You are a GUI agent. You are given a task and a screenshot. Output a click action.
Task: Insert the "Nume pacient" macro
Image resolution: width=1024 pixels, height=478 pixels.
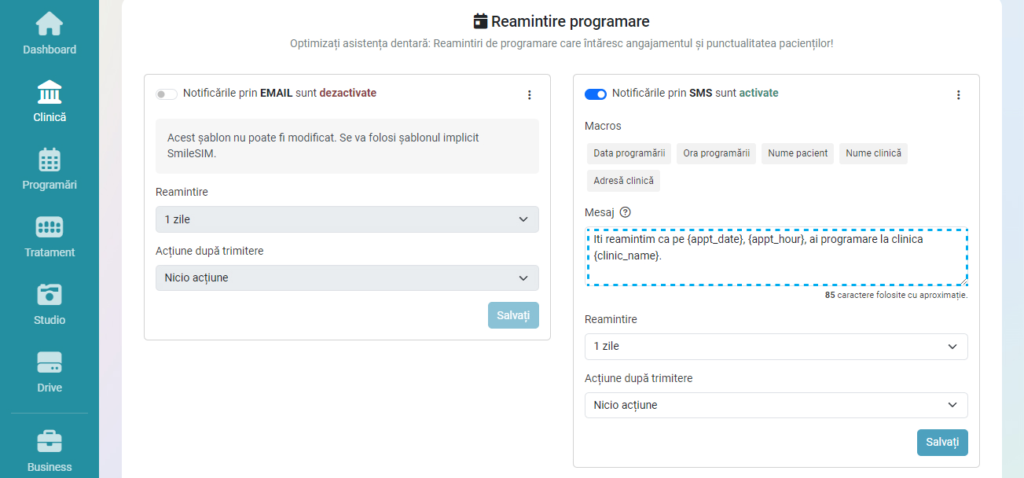pyautogui.click(x=797, y=153)
